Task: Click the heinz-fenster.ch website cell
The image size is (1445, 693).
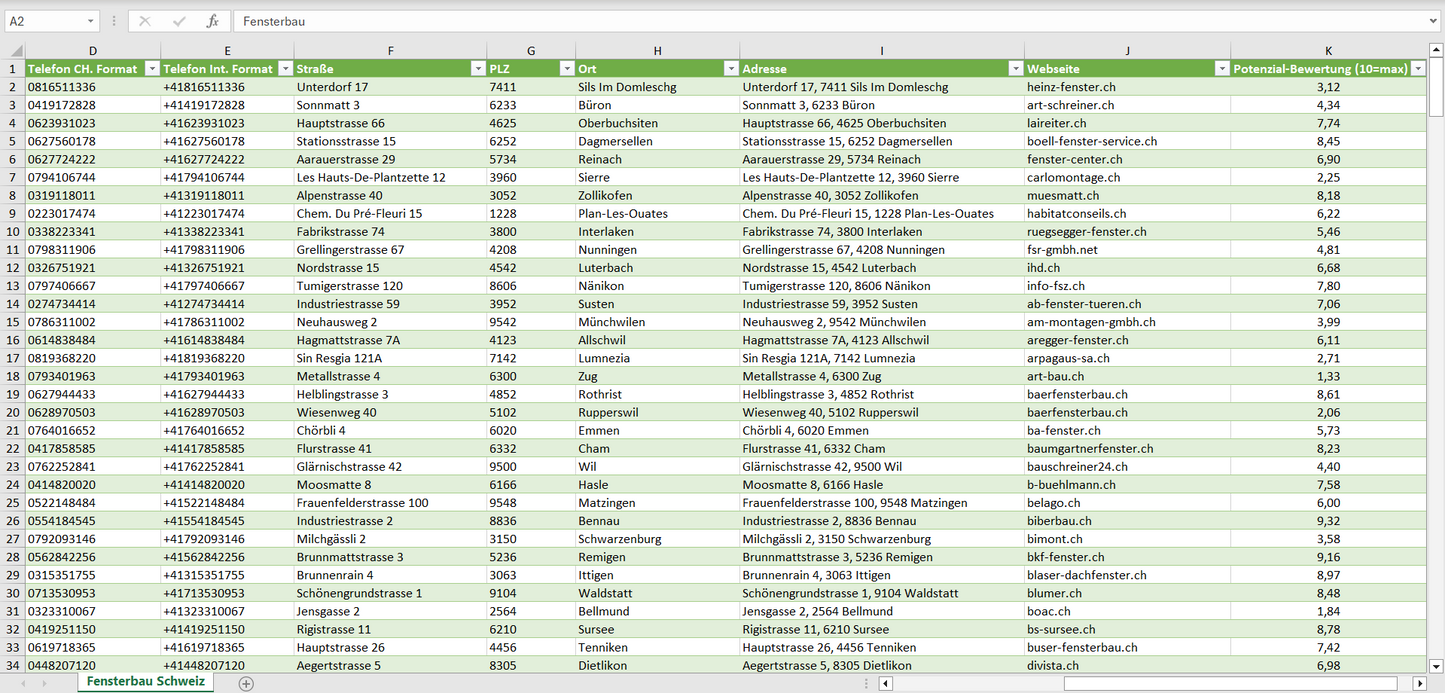Action: coord(1071,87)
